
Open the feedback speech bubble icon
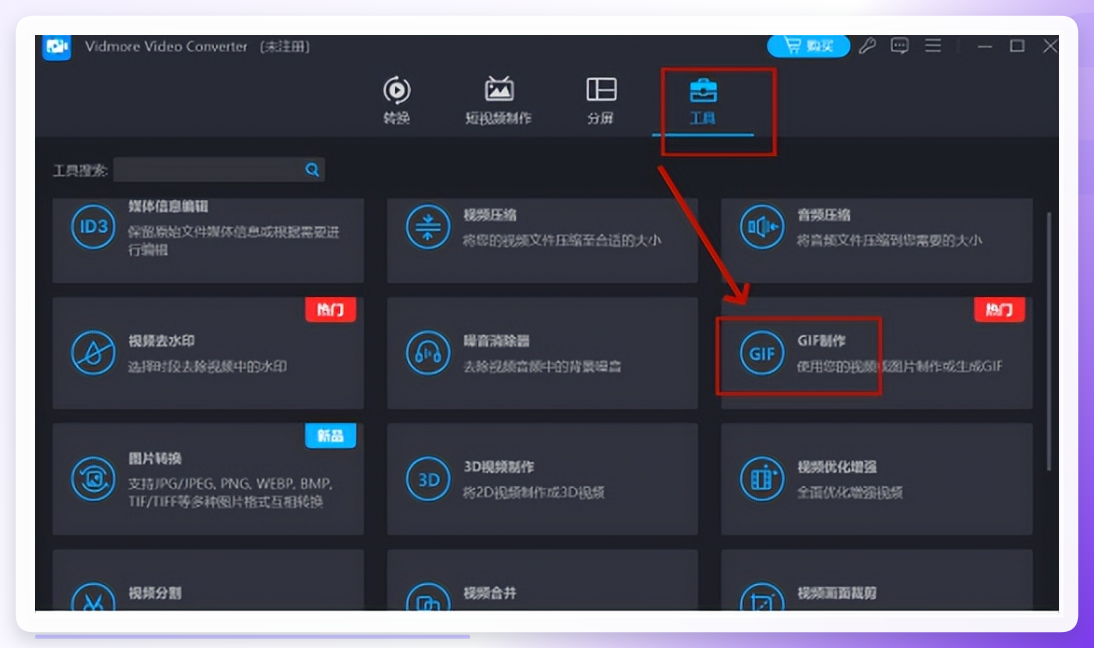(899, 46)
